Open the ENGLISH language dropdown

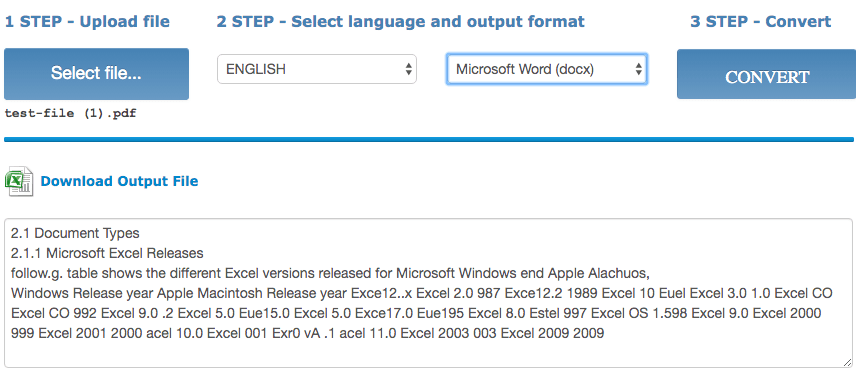click(317, 69)
